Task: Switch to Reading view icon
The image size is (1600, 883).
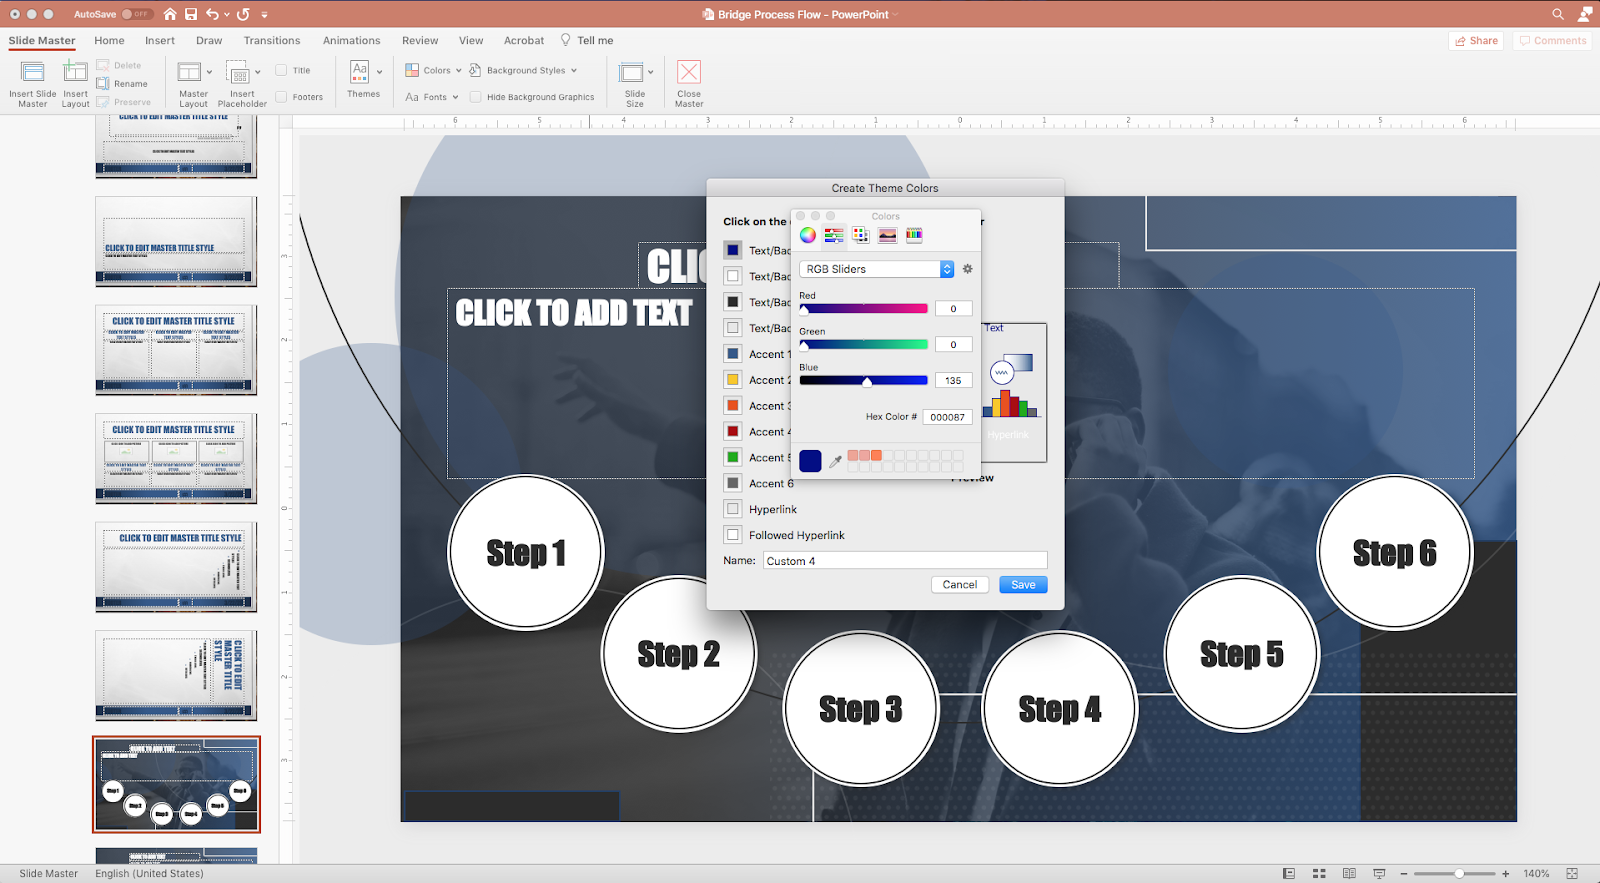Action: click(1349, 873)
